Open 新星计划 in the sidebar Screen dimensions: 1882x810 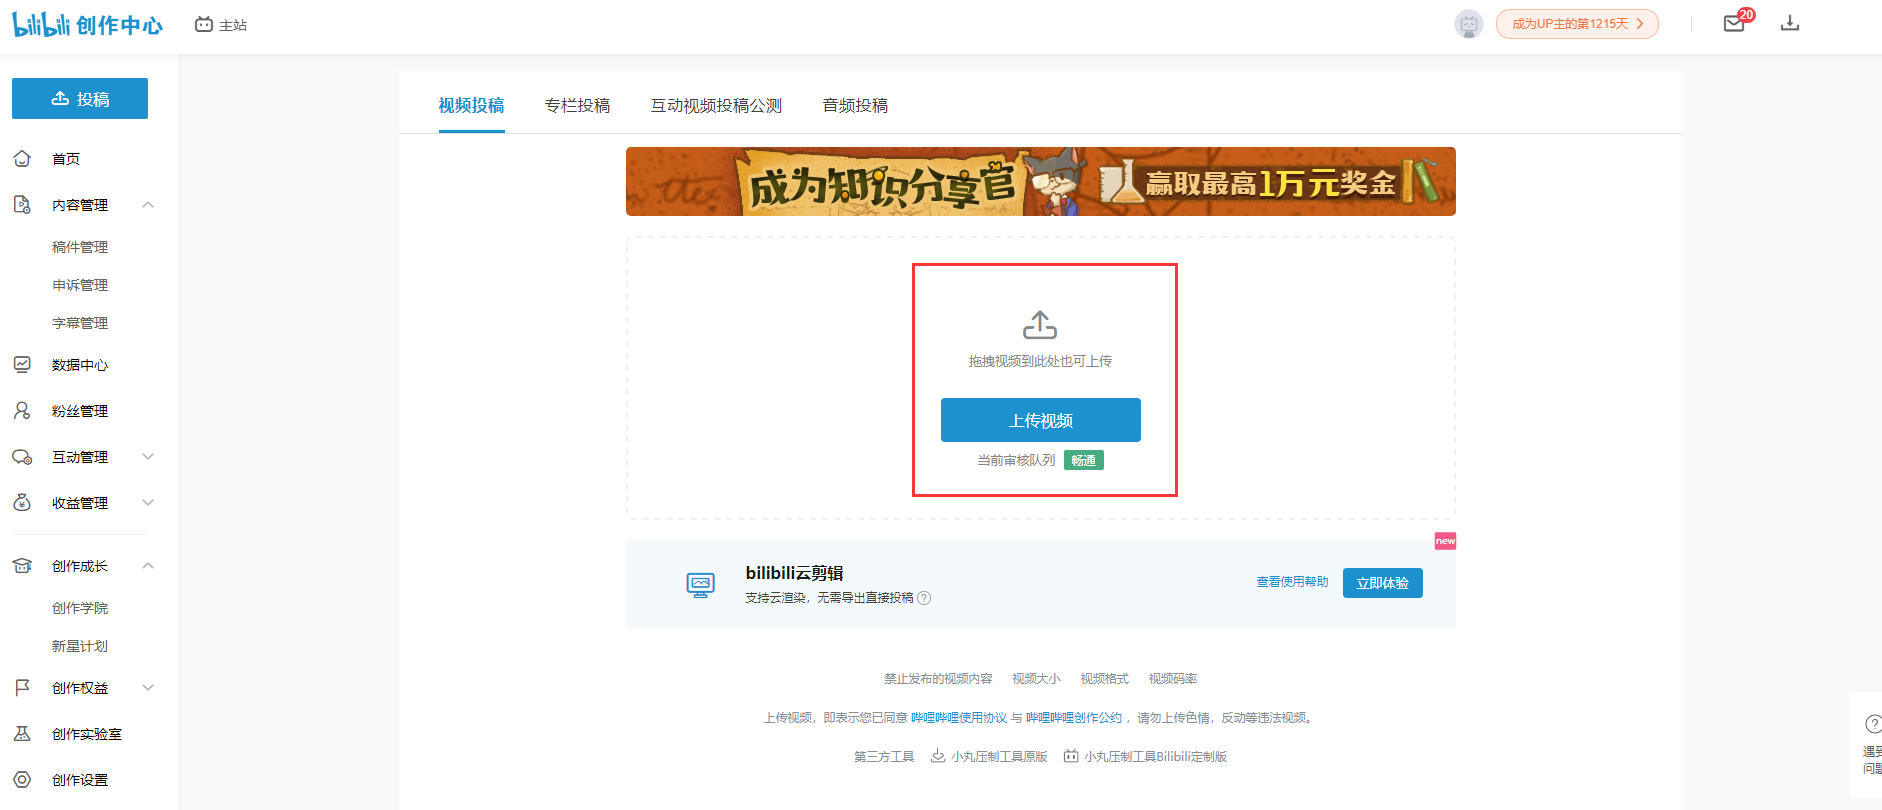pos(80,646)
